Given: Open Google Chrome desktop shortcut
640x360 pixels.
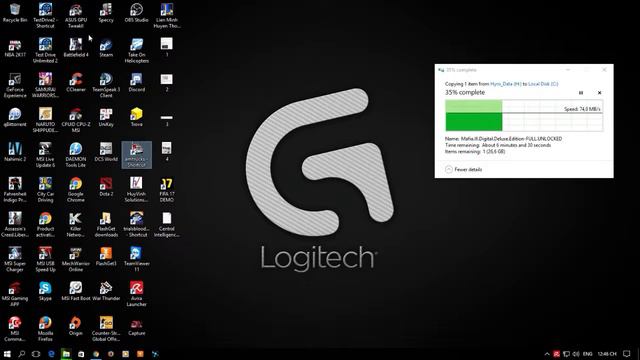Looking at the screenshot, I should click(x=76, y=190).
